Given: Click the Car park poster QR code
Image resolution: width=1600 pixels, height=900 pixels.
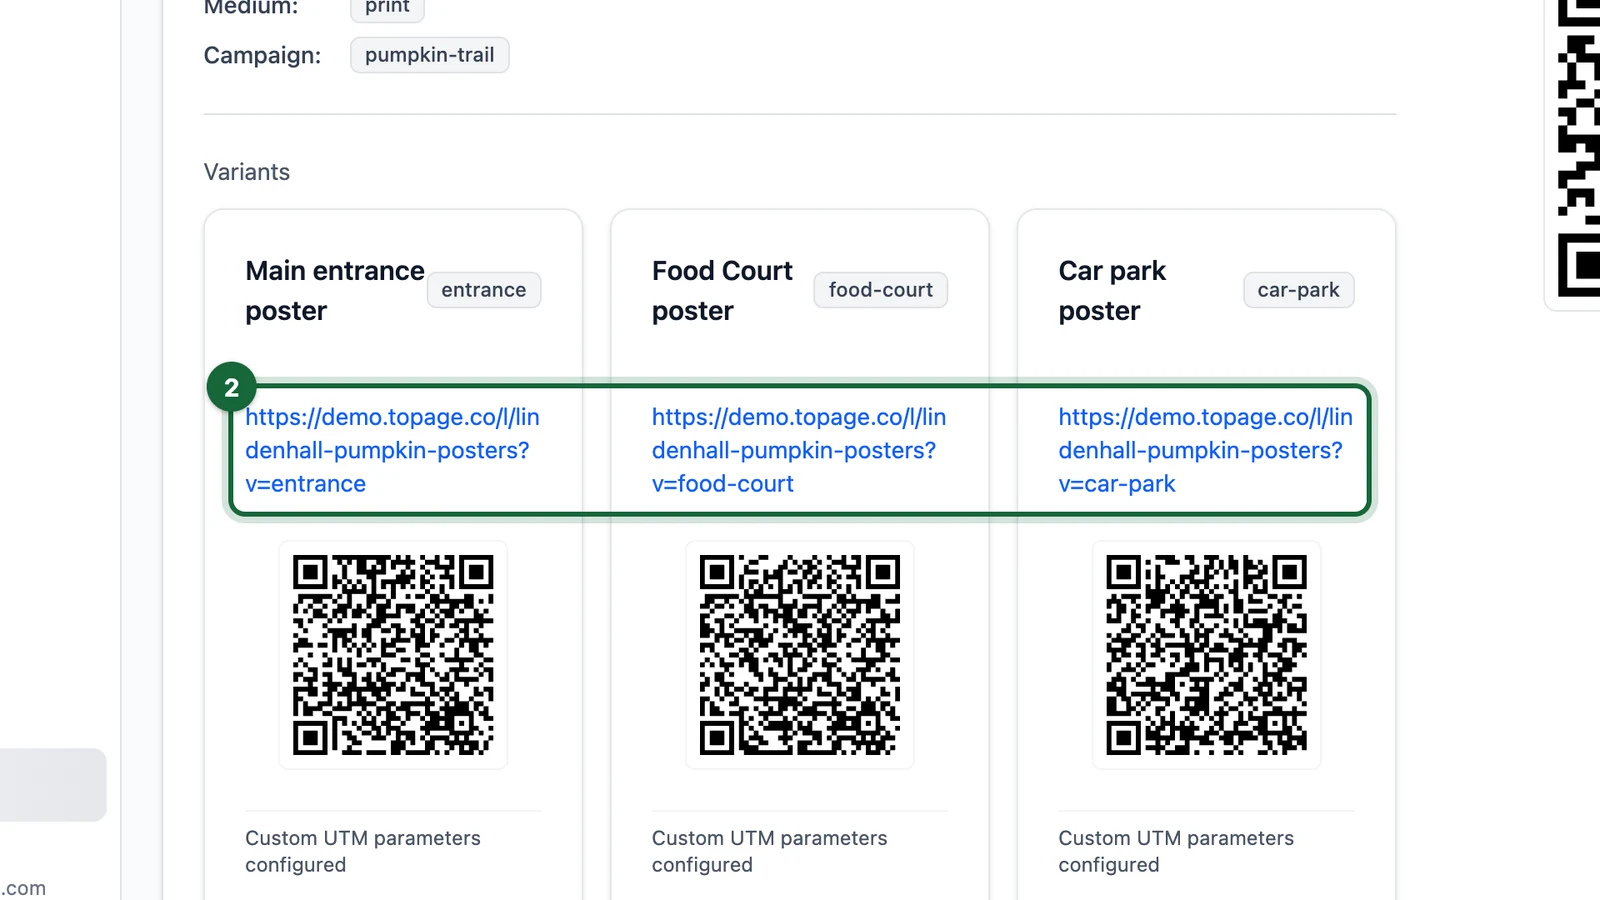Looking at the screenshot, I should [x=1207, y=655].
